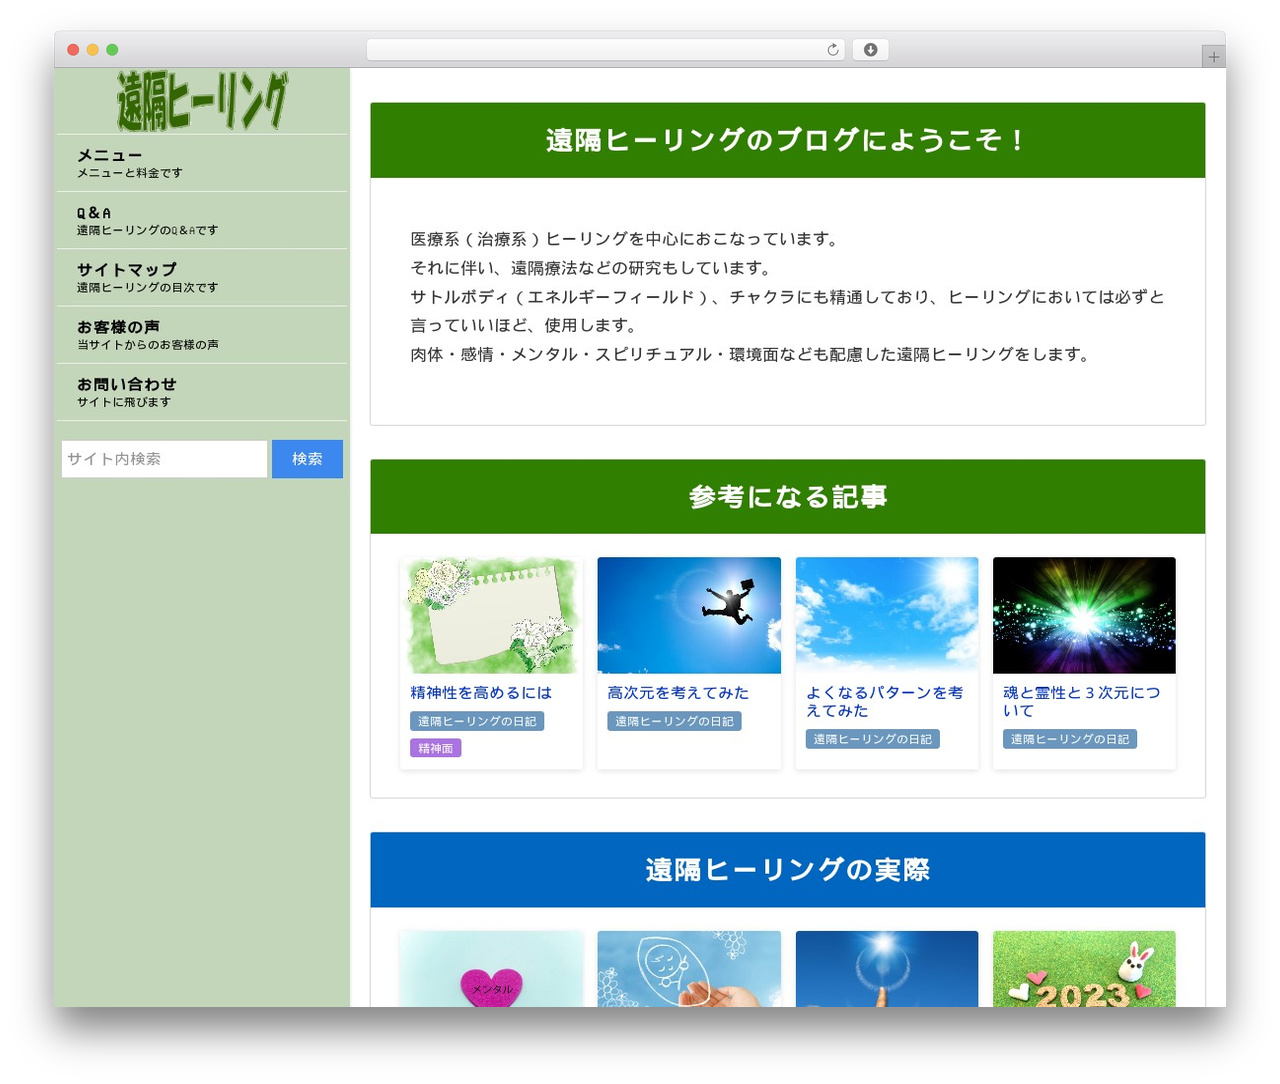Viewport: 1280px width, 1084px height.
Task: Click the 遠隔ヒーリングの実際 section heading
Action: coord(787,870)
